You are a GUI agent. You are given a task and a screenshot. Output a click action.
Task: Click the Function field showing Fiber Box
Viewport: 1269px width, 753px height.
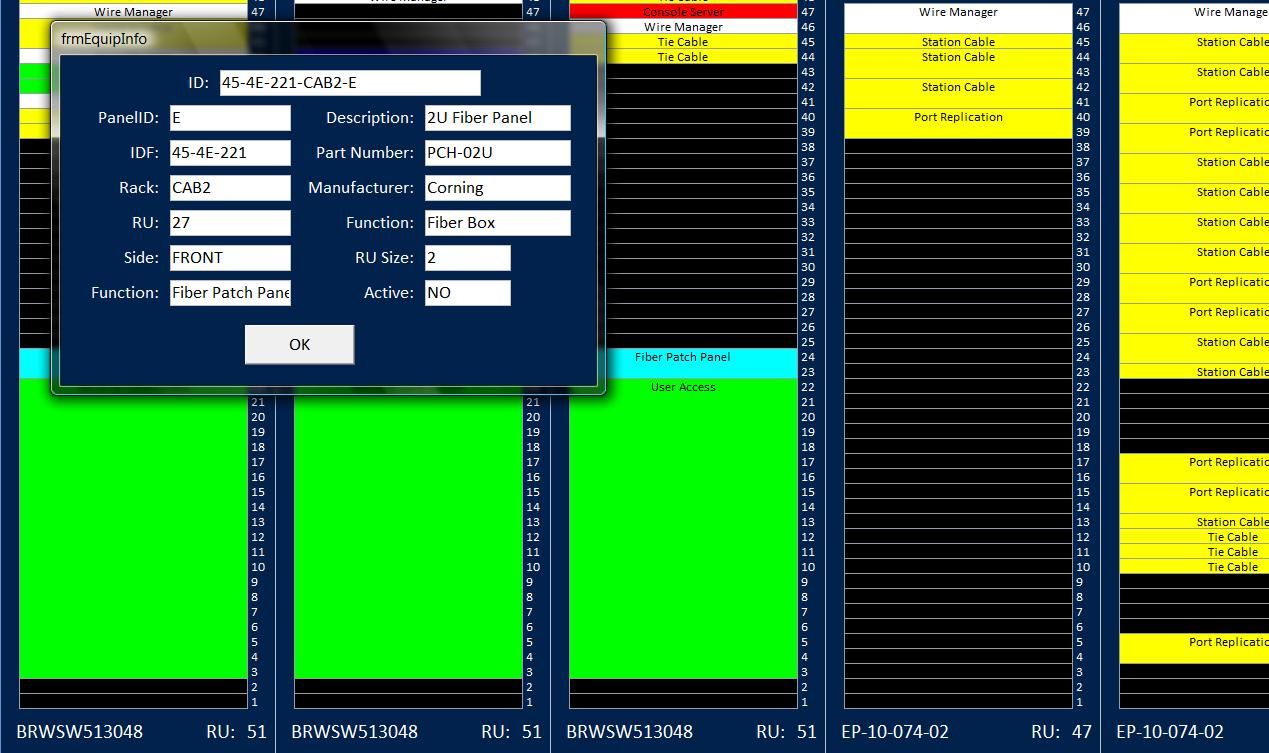tap(498, 223)
